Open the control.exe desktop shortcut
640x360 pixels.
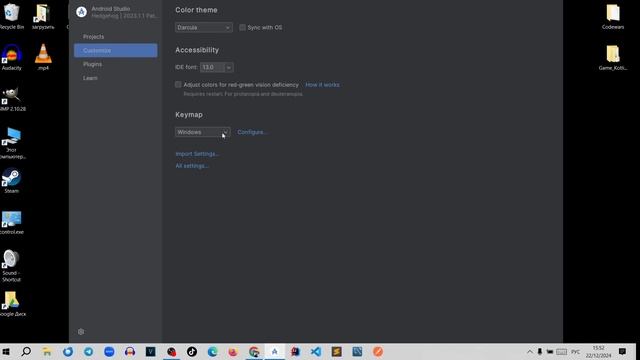11,222
